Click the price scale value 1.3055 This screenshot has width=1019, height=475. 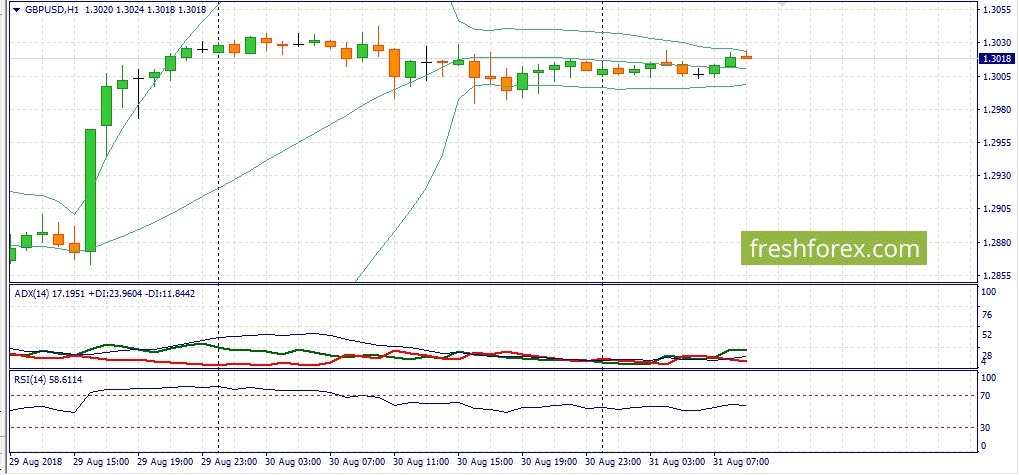[996, 10]
